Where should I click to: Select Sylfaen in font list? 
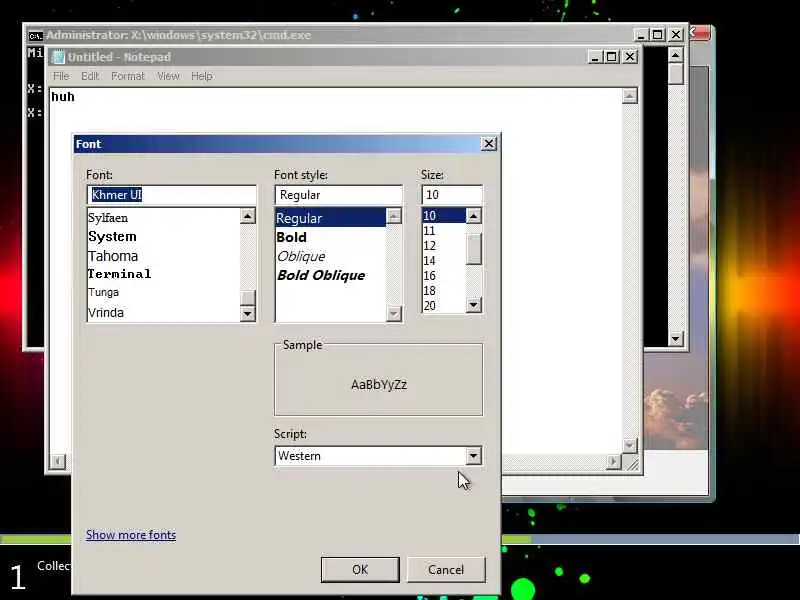(163, 218)
